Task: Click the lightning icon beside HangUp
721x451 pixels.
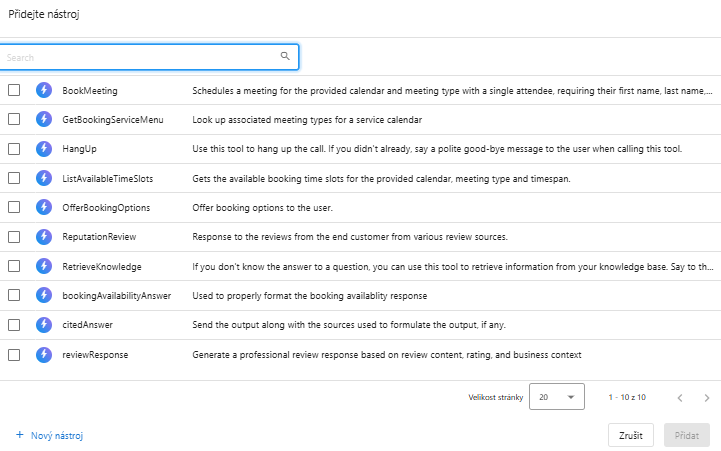Action: tap(44, 149)
